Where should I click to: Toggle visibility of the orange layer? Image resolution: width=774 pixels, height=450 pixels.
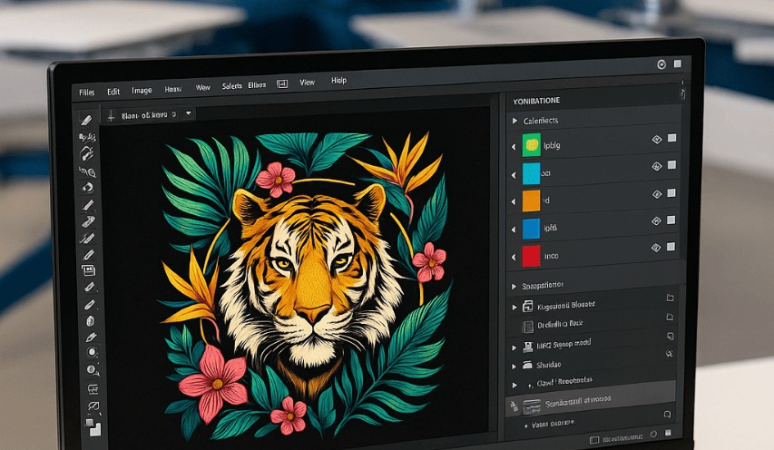(x=657, y=194)
